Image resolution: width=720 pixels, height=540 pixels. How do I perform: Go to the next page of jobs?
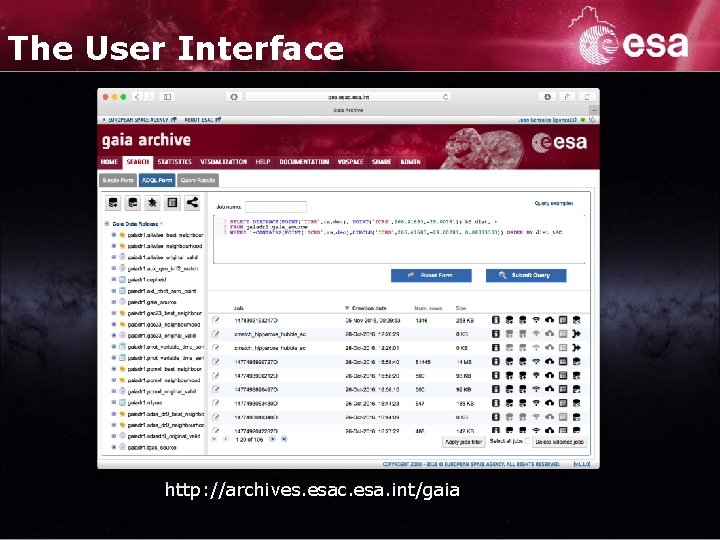(272, 439)
